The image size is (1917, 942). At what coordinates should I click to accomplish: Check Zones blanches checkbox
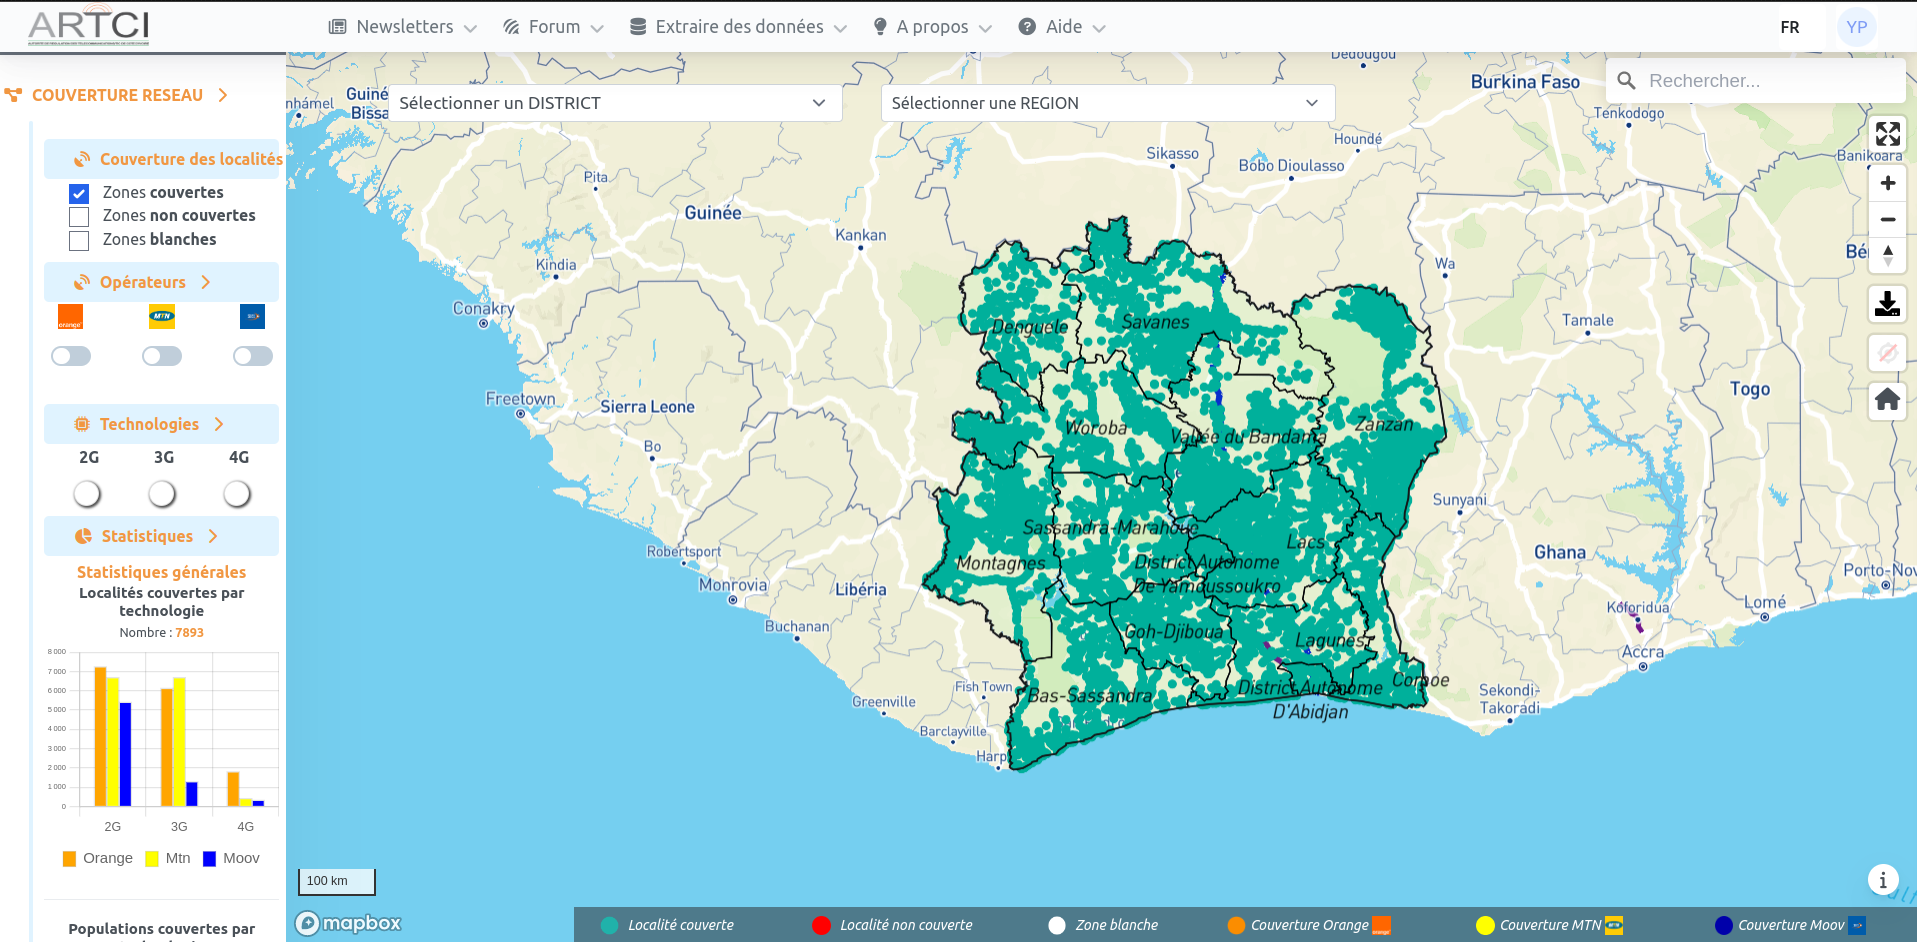pos(79,241)
